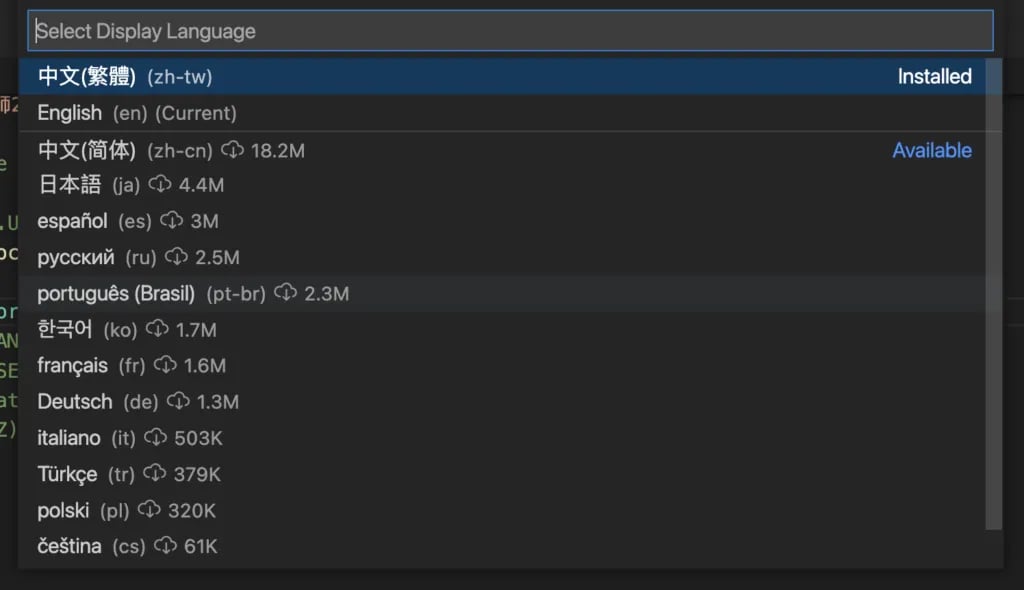Click the cloud download icon beside Deutsch
This screenshot has height=590, width=1024.
pyautogui.click(x=178, y=401)
